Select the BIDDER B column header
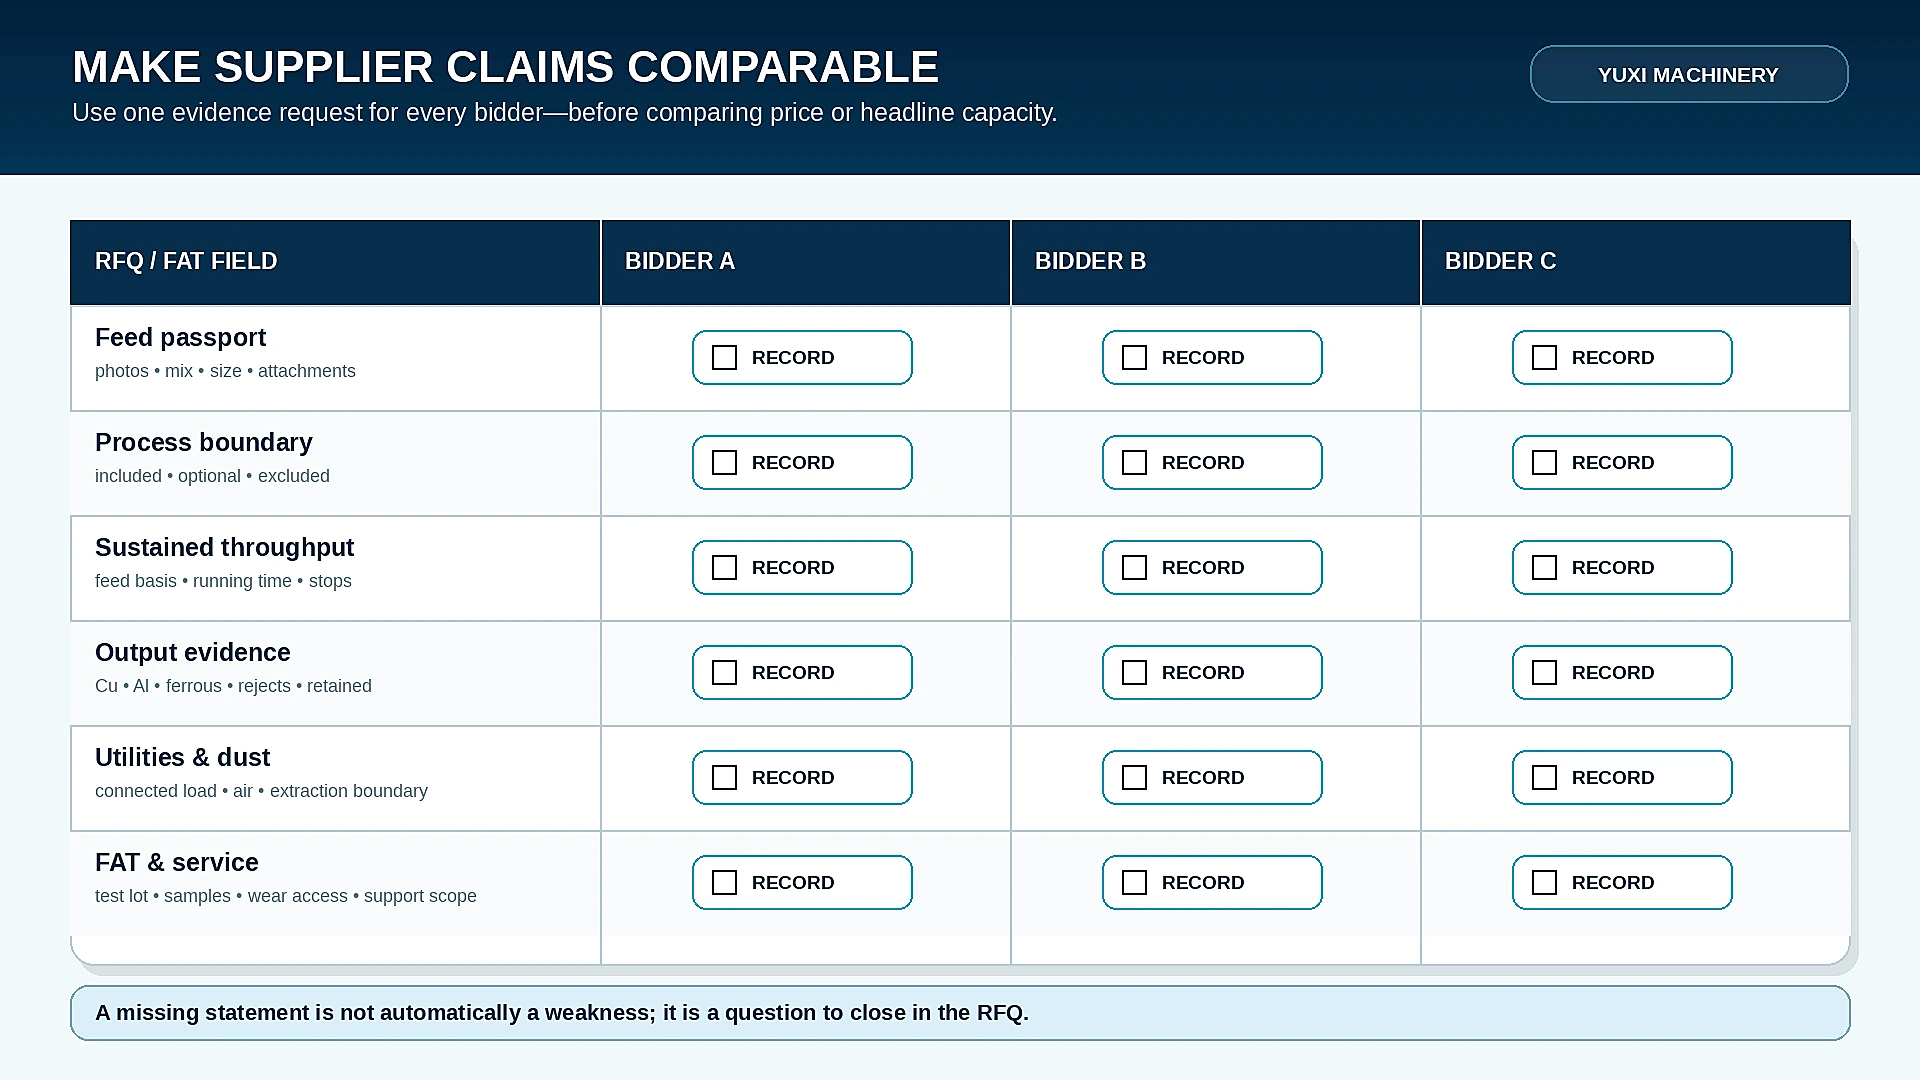1920x1080 pixels. tap(1216, 262)
